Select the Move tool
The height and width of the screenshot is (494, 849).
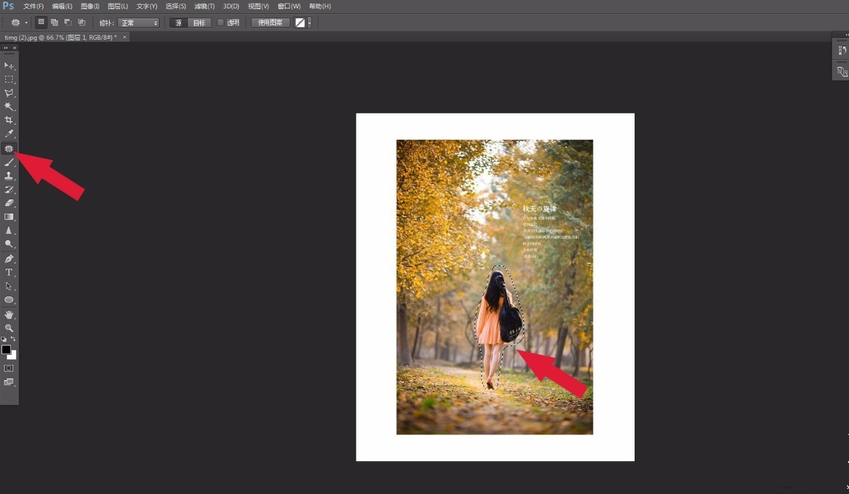pos(9,65)
